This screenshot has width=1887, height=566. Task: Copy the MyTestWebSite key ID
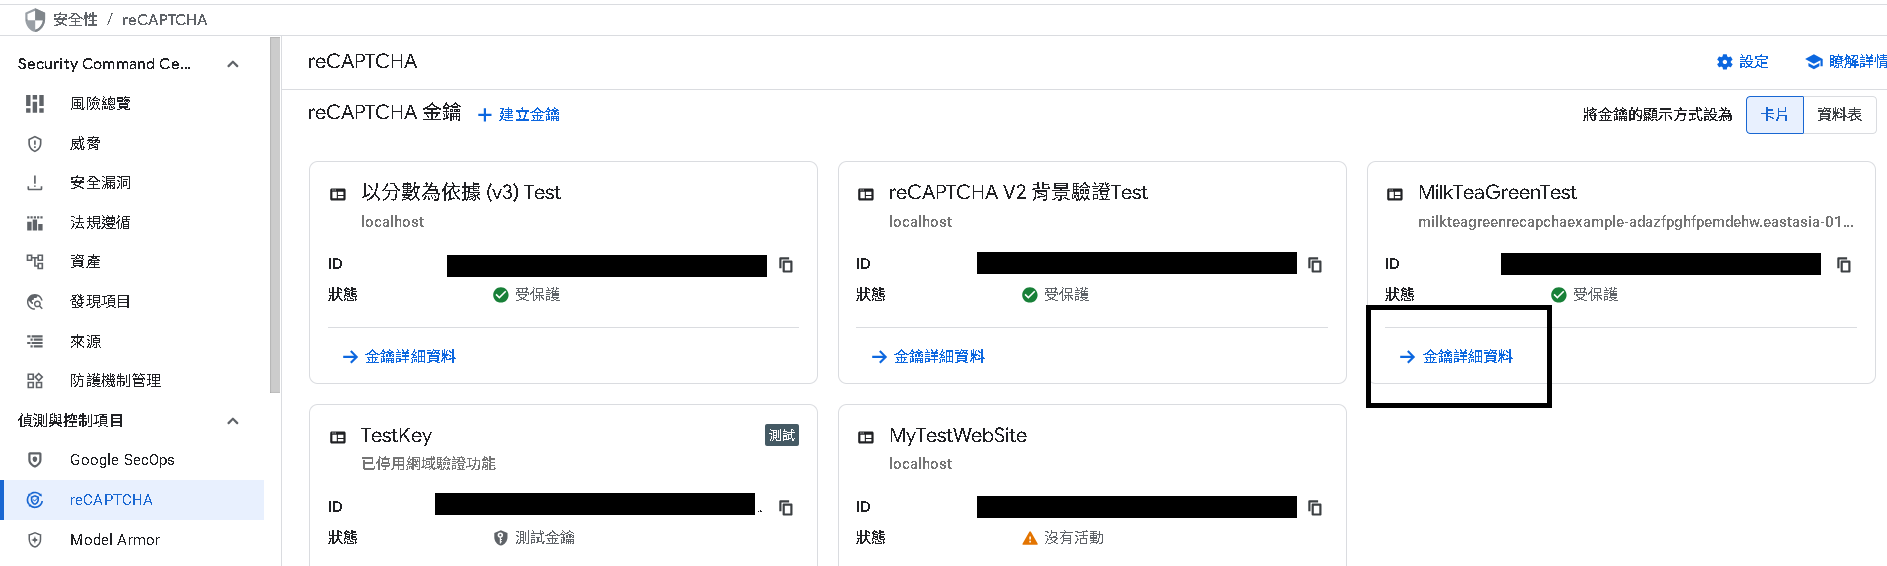point(1315,508)
